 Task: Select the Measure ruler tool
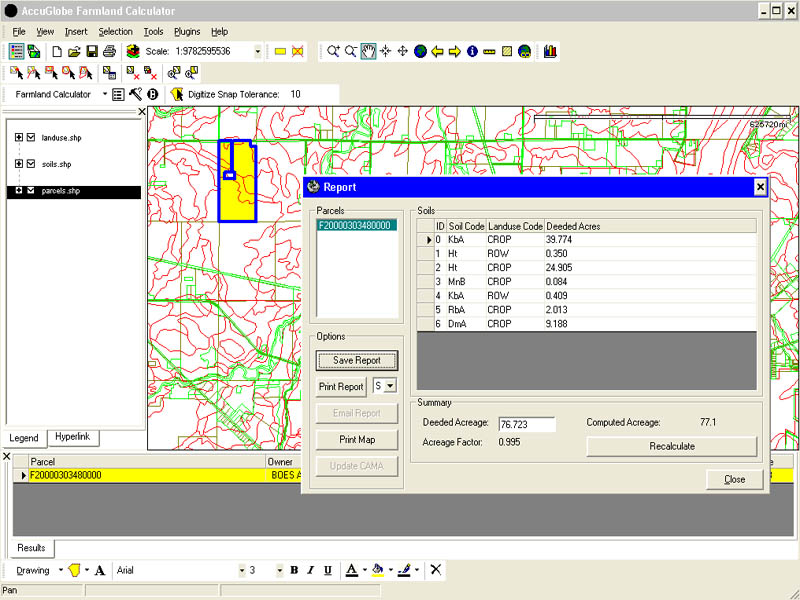[489, 51]
